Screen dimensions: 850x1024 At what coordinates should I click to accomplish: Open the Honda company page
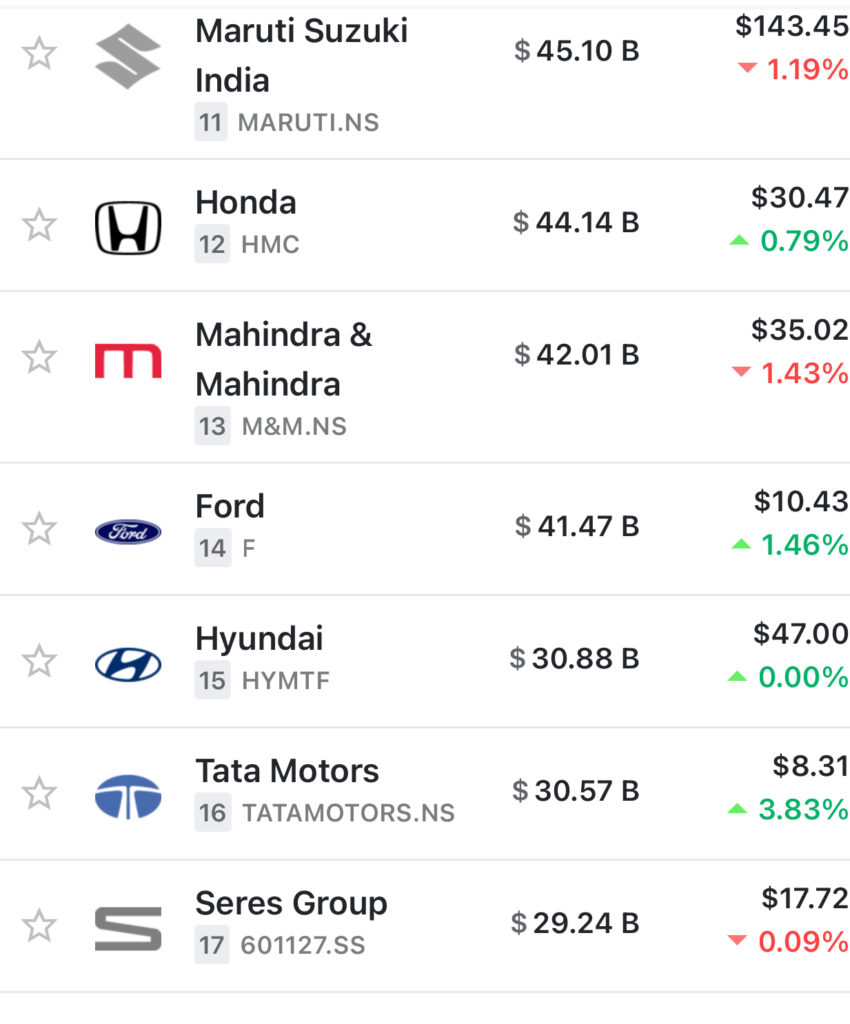pyautogui.click(x=246, y=203)
